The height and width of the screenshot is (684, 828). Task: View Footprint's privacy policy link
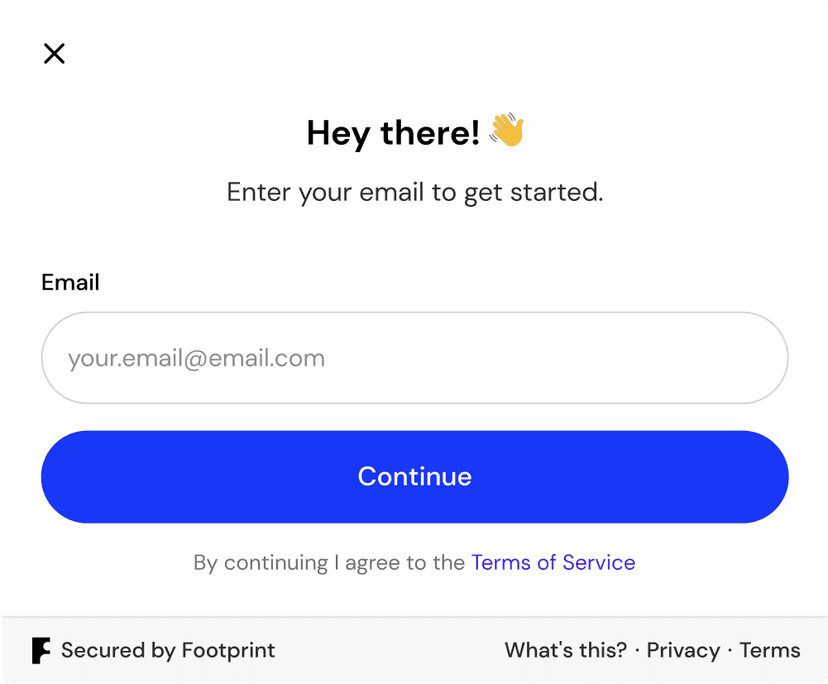click(683, 651)
